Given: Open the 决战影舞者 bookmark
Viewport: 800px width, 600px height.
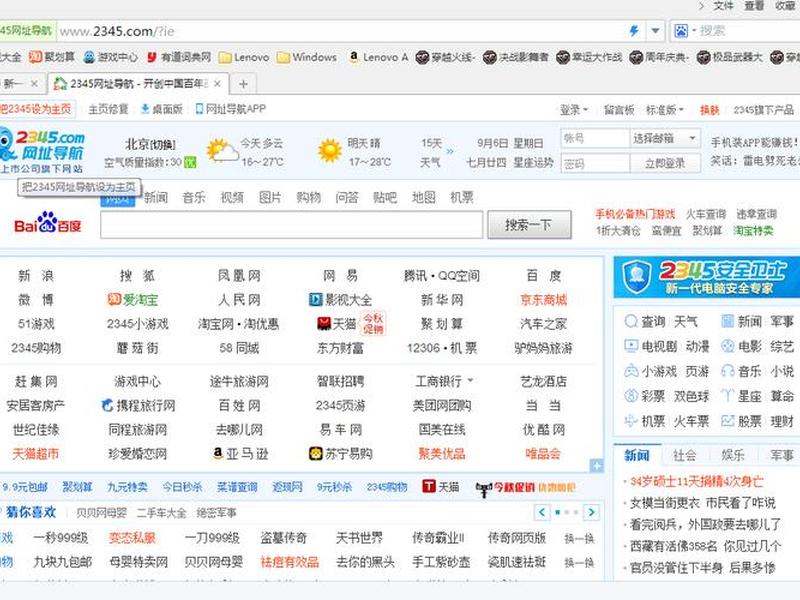Looking at the screenshot, I should [x=515, y=57].
